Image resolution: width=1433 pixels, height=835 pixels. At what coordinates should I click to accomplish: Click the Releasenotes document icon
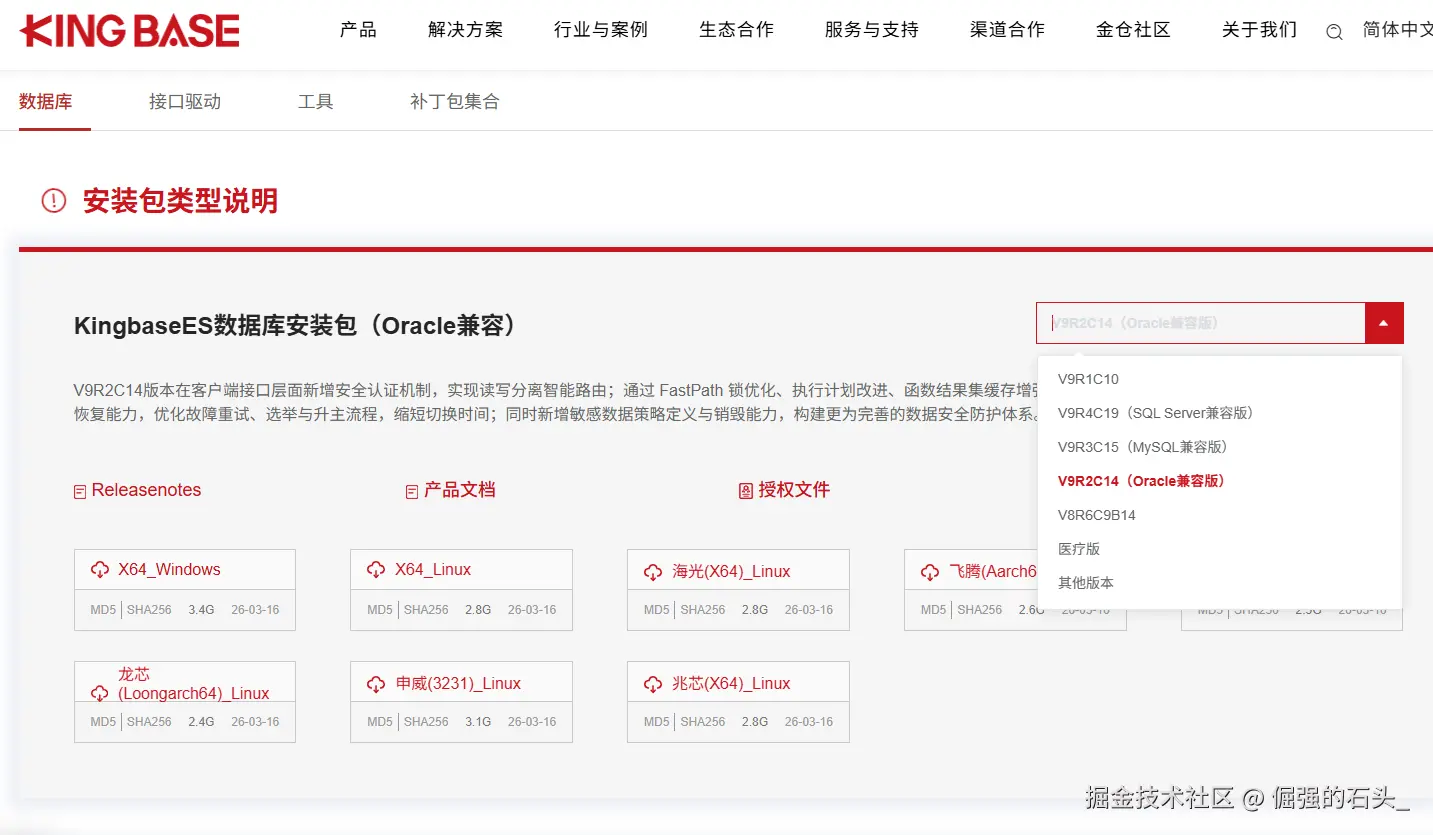click(x=80, y=492)
